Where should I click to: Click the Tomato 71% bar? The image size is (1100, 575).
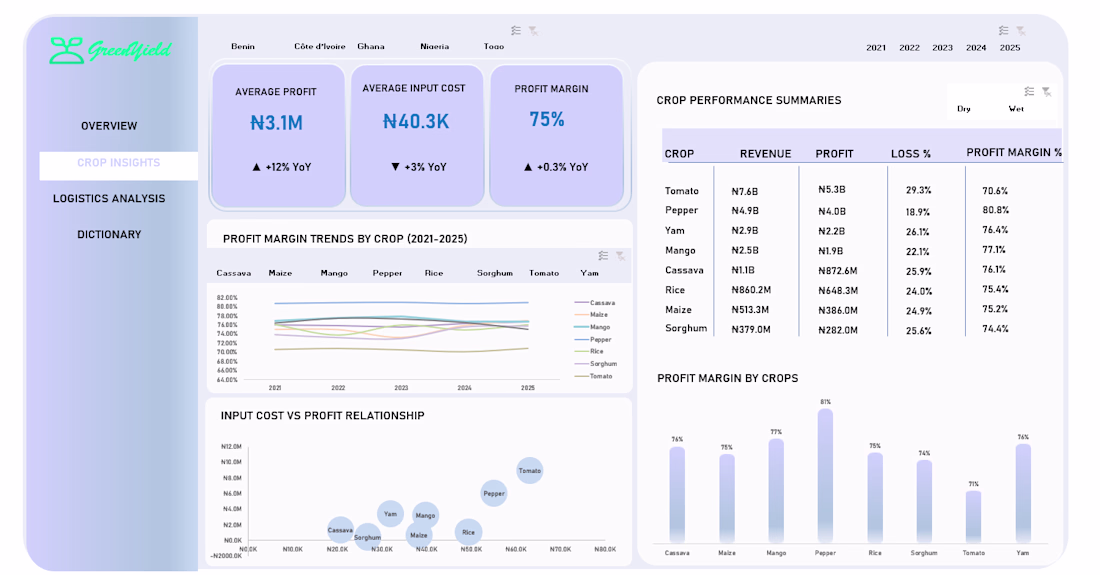[x=973, y=517]
